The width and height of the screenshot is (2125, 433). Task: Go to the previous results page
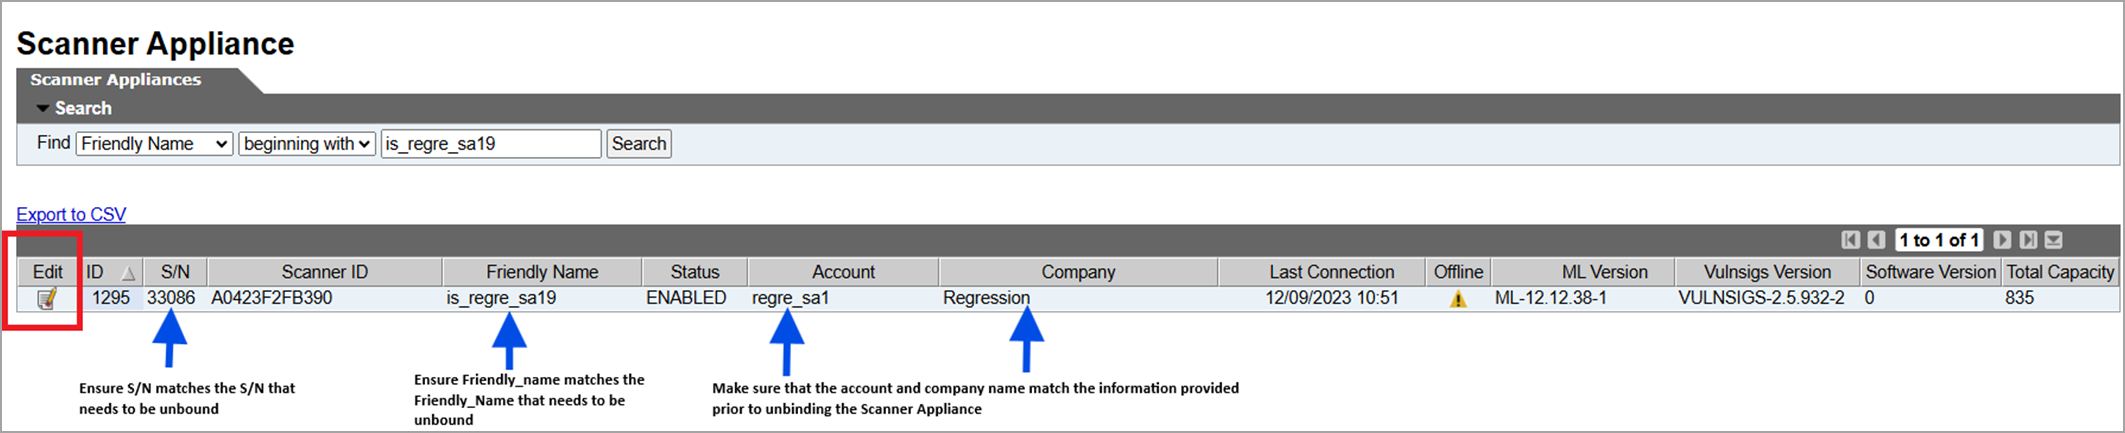1876,240
